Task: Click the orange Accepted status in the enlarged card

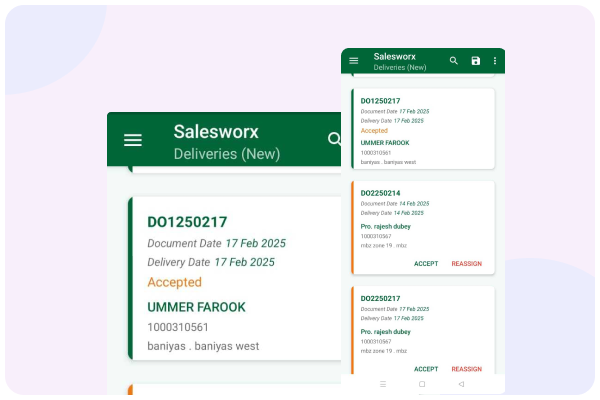Action: pos(174,282)
